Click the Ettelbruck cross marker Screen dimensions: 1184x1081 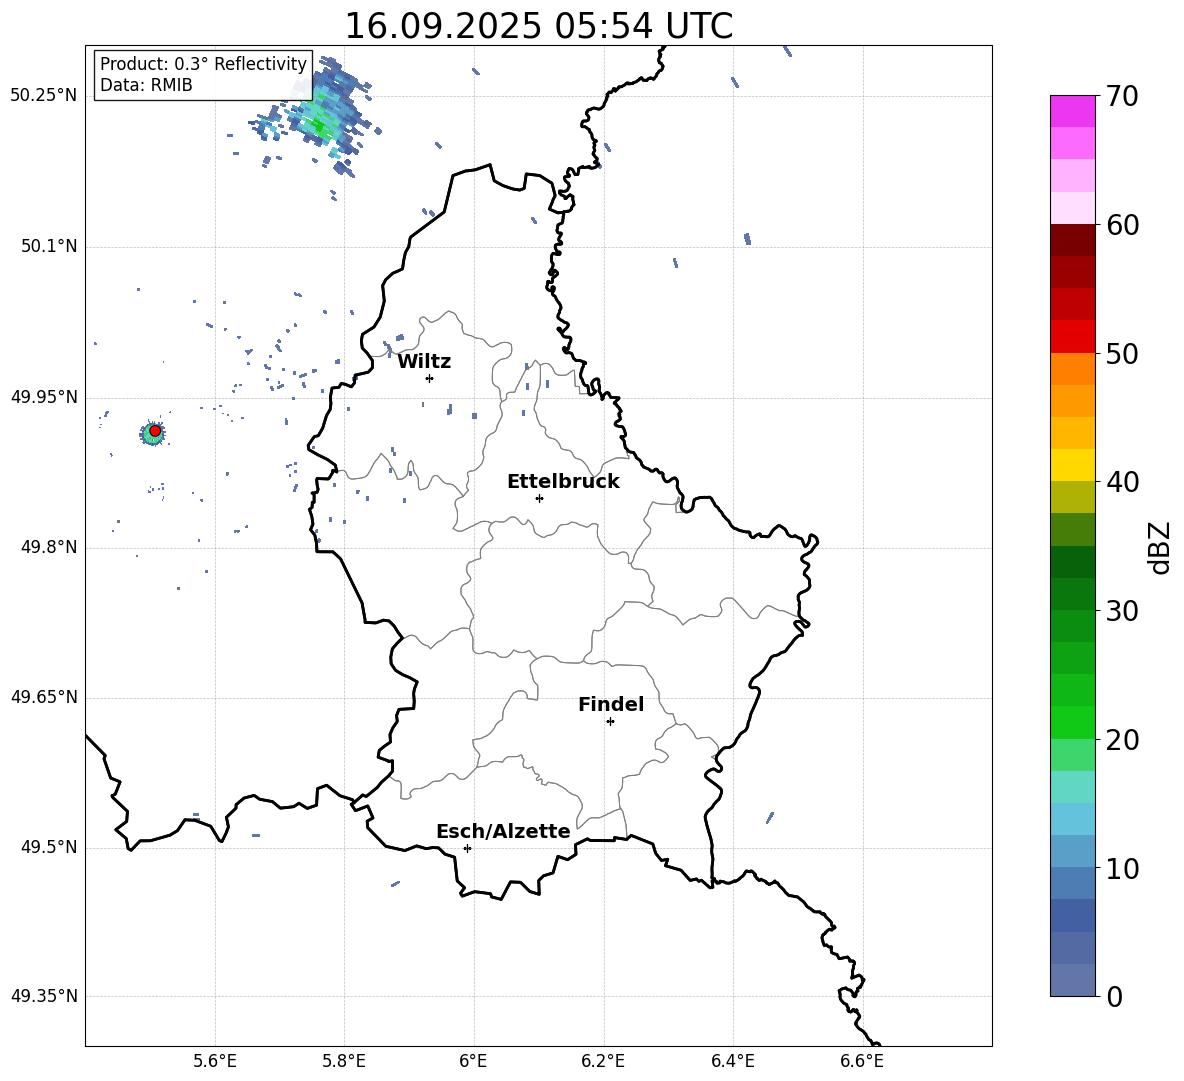tap(539, 498)
